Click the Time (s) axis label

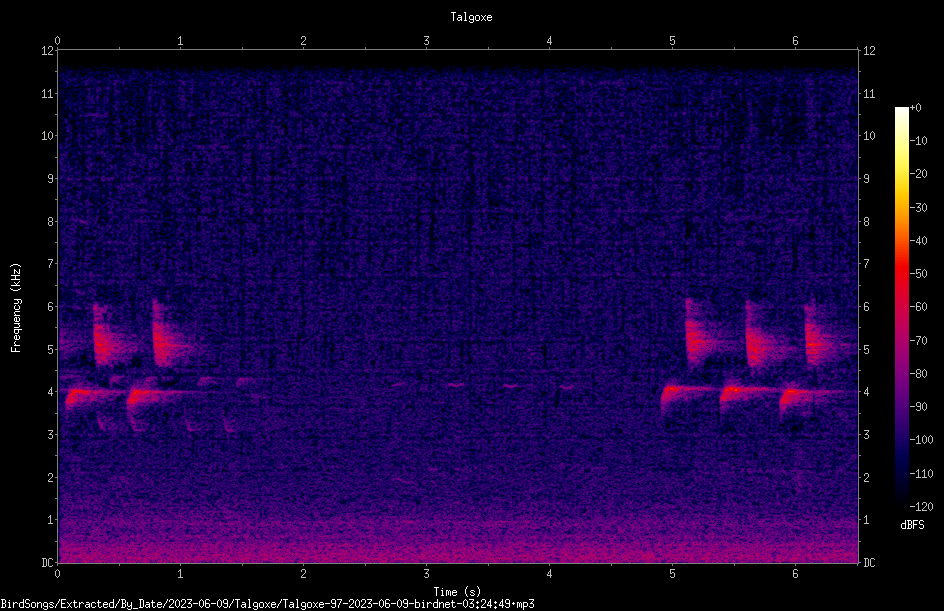(457, 592)
